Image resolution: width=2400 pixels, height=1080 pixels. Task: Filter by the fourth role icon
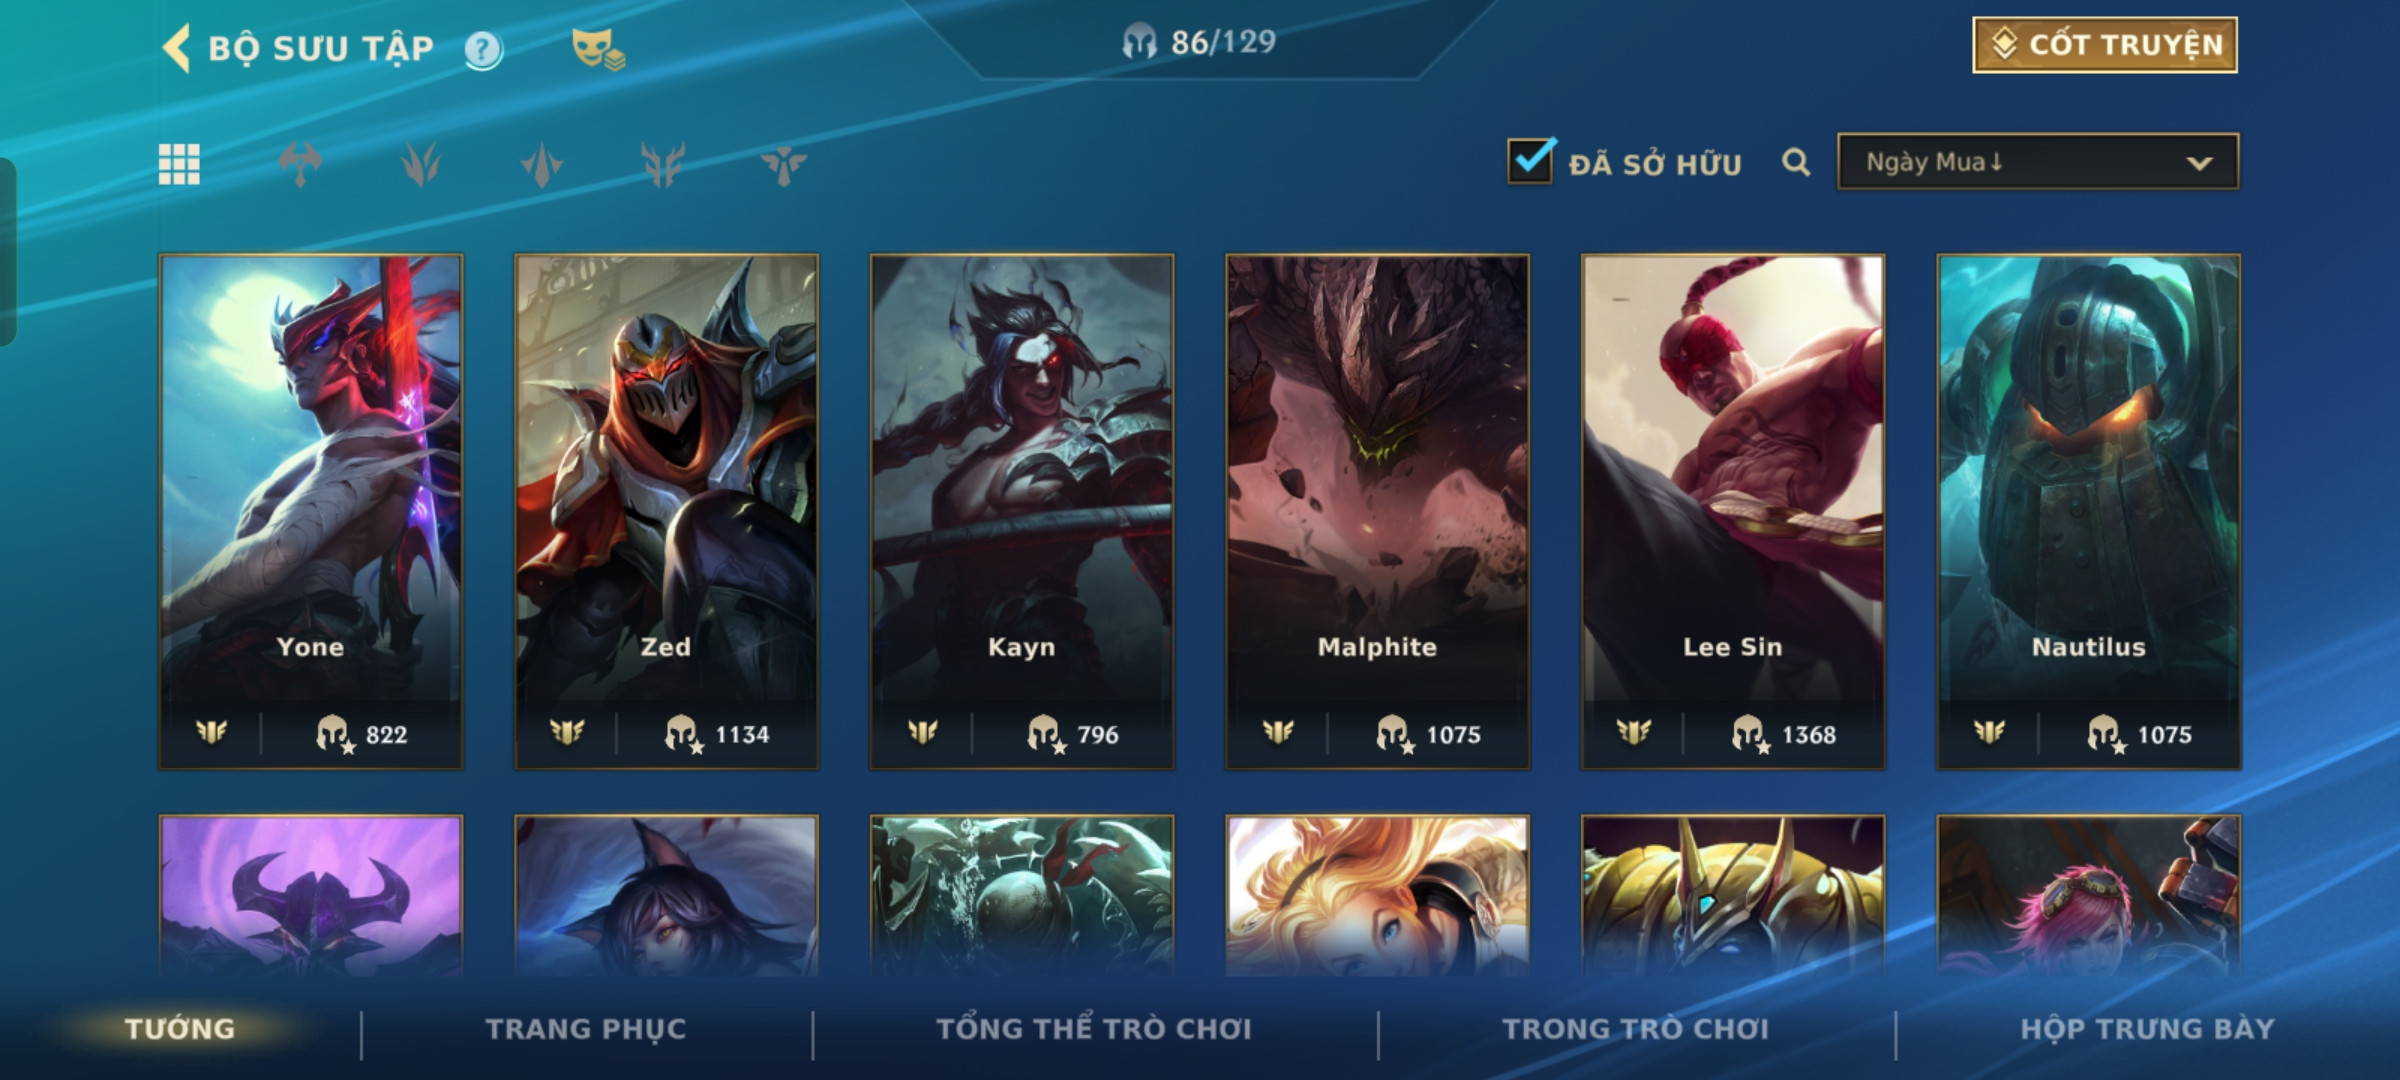663,164
